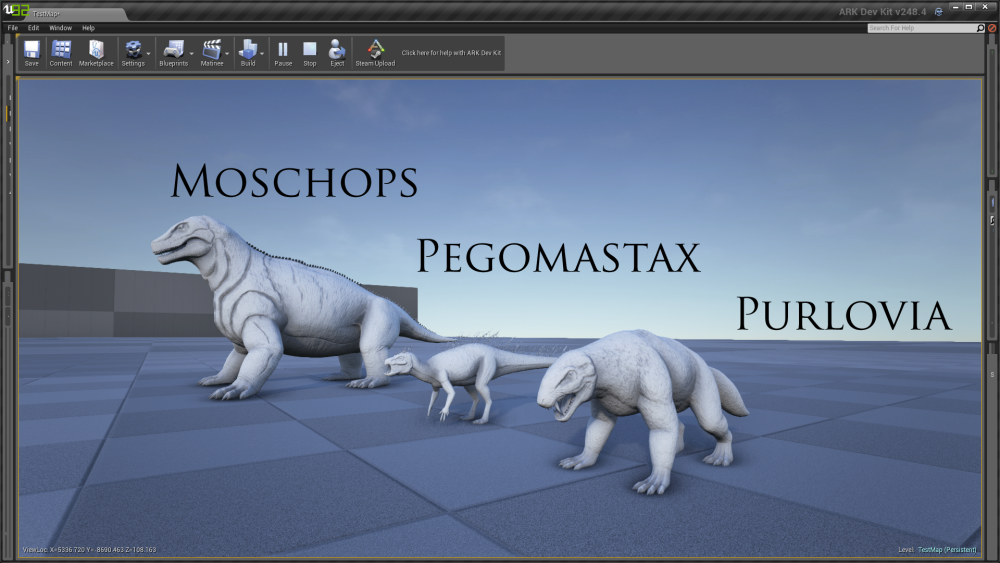Screen dimensions: 1000x563
Task: Eject from the player controller
Action: point(337,53)
